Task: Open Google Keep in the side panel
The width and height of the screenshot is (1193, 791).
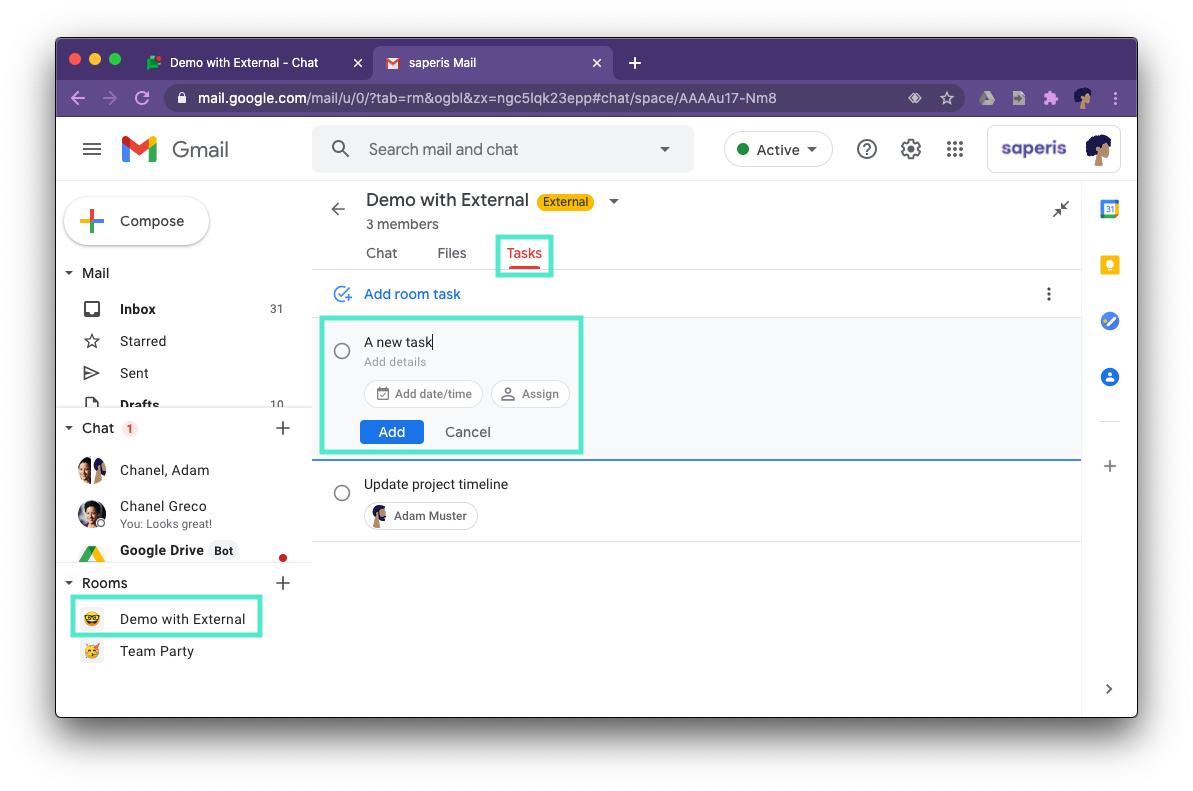Action: point(1109,264)
